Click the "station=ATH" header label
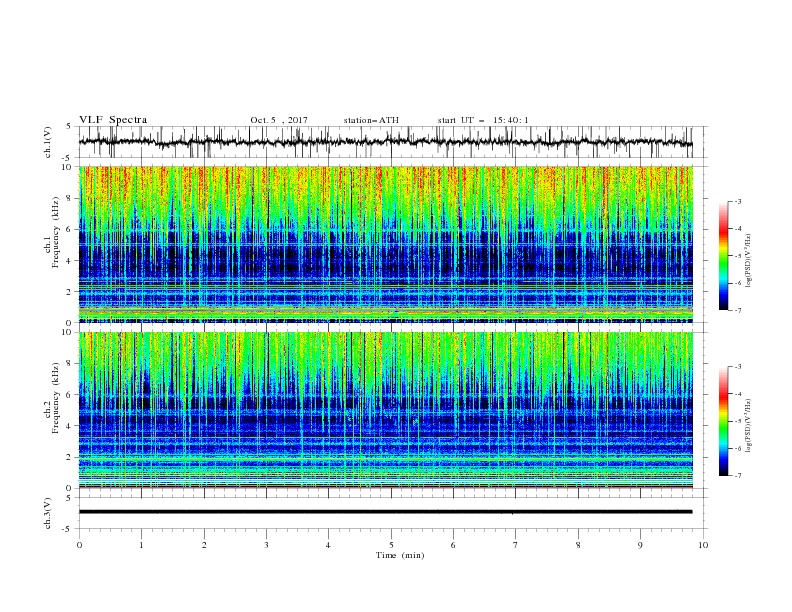Viewport: 792px width, 612px height. pyautogui.click(x=371, y=120)
